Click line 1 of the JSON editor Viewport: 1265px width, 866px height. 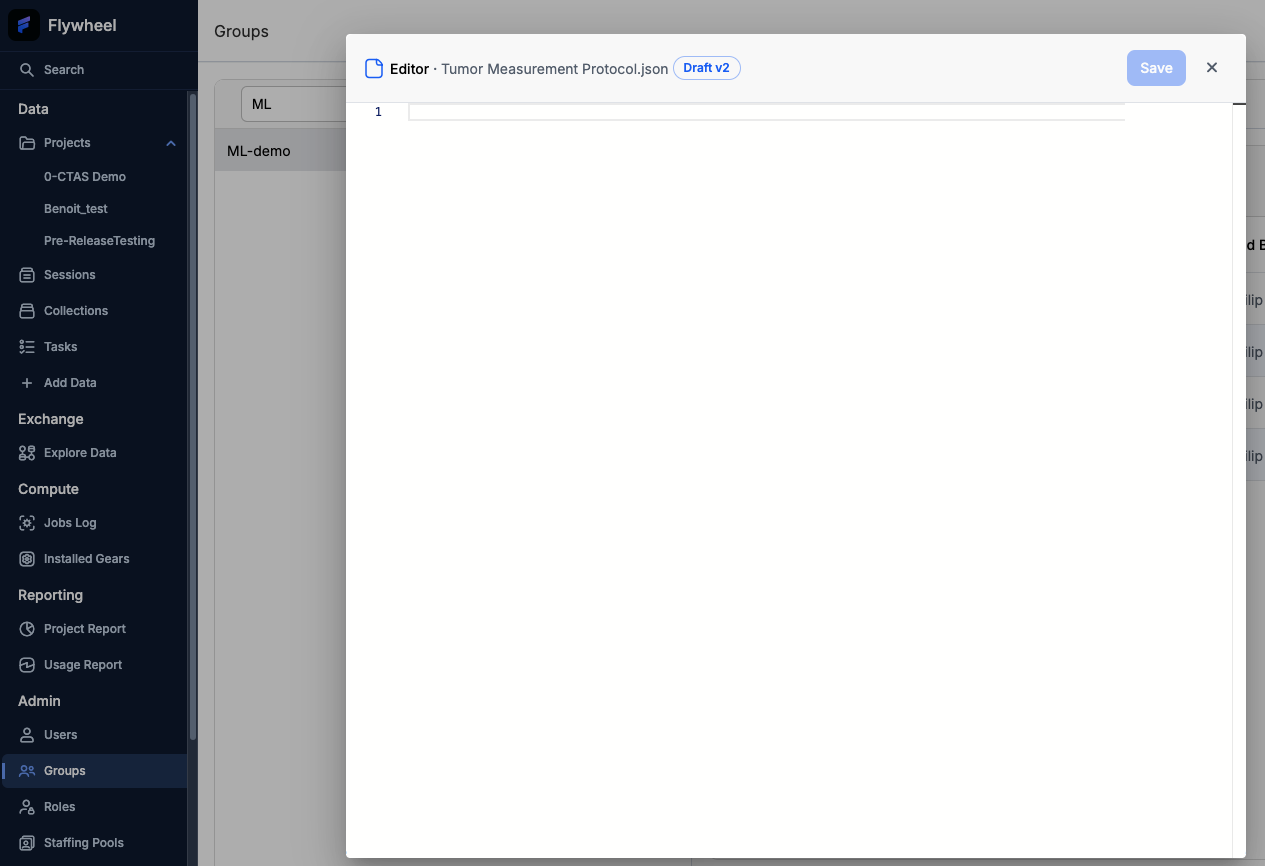click(x=700, y=111)
